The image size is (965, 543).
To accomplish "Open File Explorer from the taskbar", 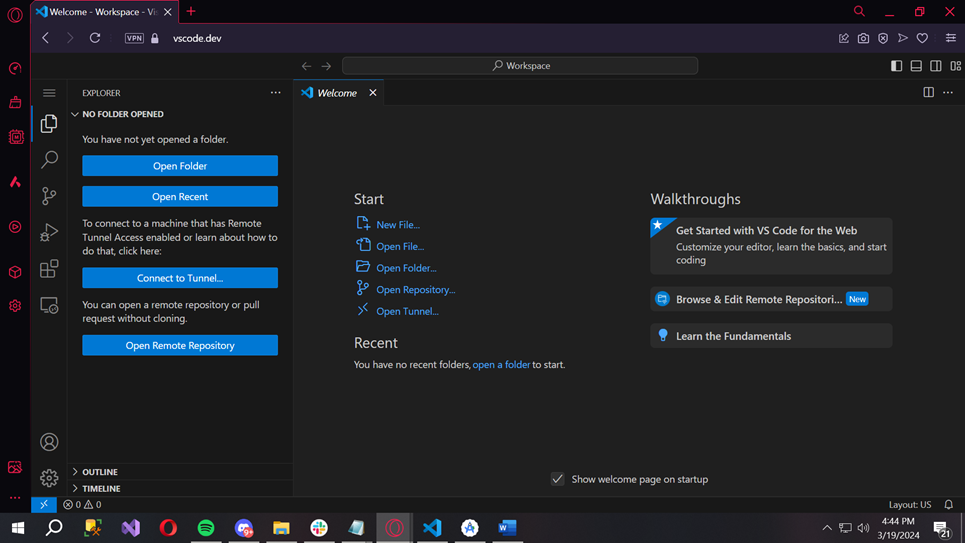I will tap(281, 528).
